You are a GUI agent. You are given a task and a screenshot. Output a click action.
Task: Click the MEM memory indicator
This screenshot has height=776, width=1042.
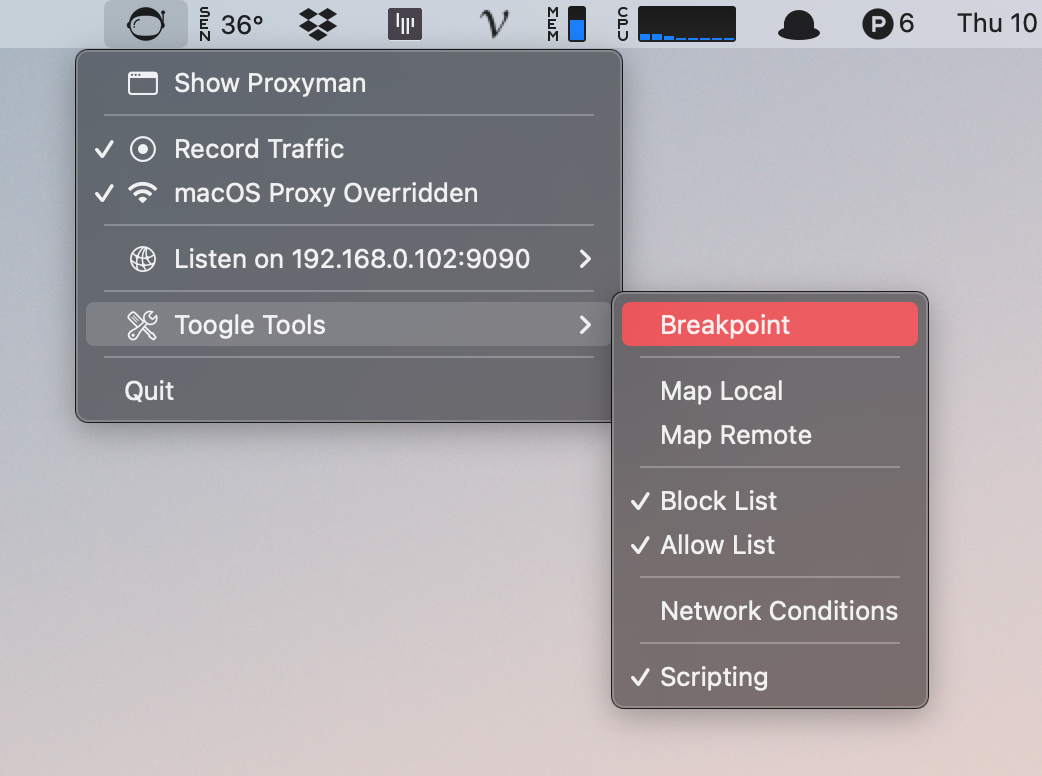pos(551,22)
